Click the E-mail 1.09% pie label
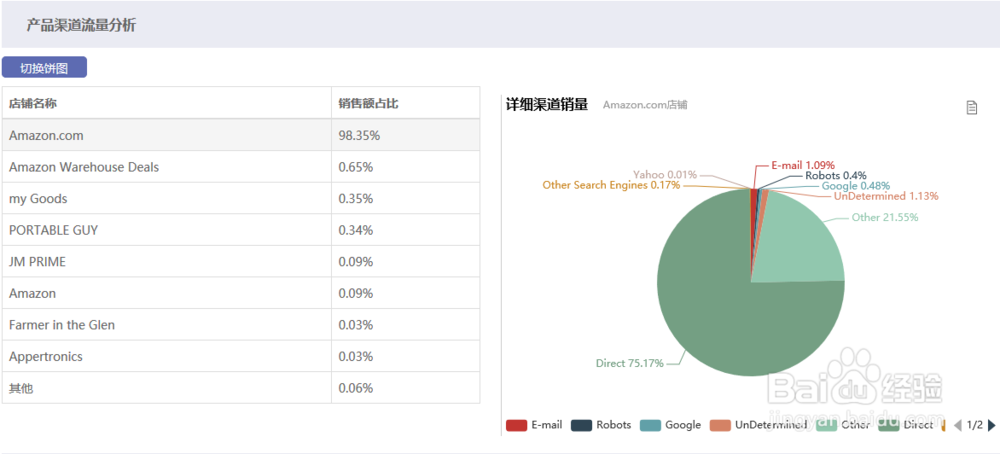Screen dimensions: 1000x454 coord(803,165)
